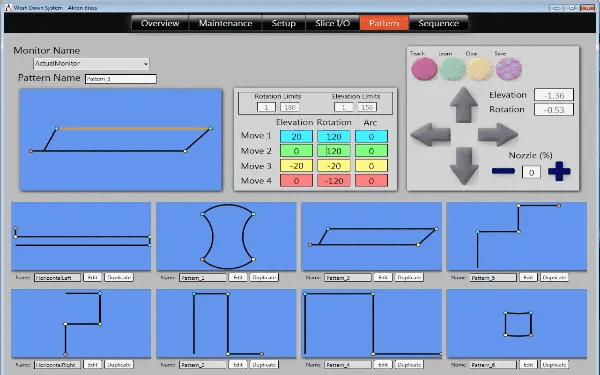Screen dimensions: 600x375
Task: Go to the Slice I/O tab
Action: point(333,23)
